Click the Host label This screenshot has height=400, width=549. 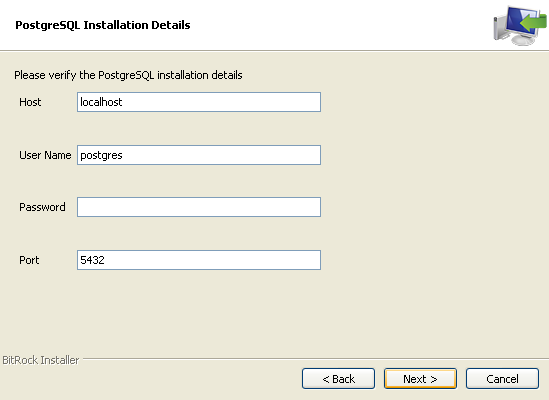click(x=30, y=102)
